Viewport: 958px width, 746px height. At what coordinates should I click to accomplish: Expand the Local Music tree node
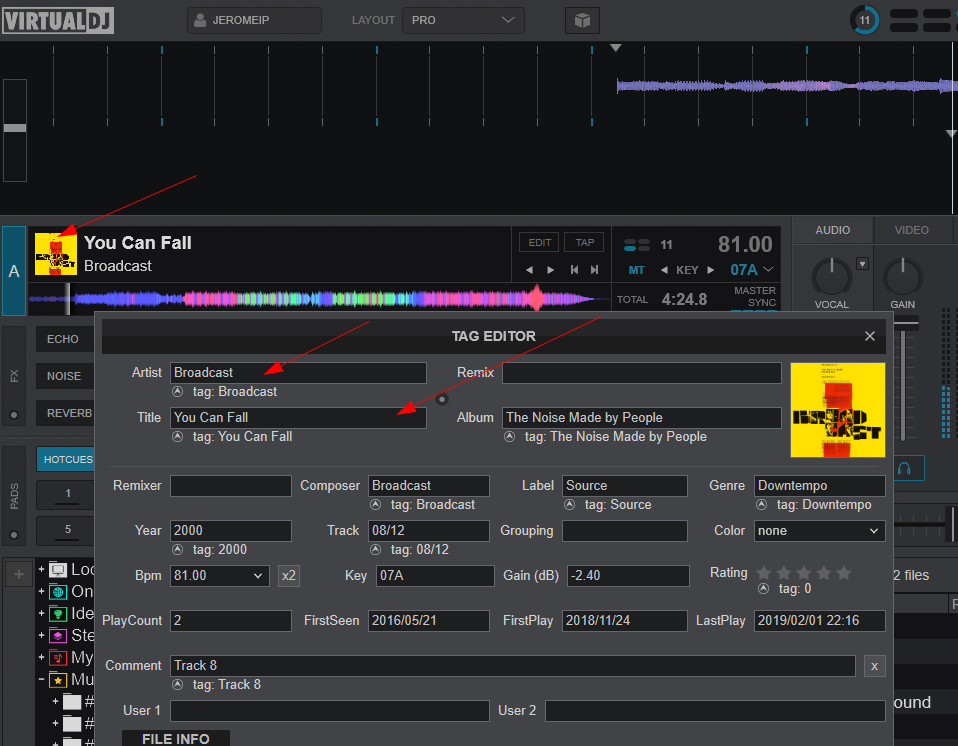[42, 569]
